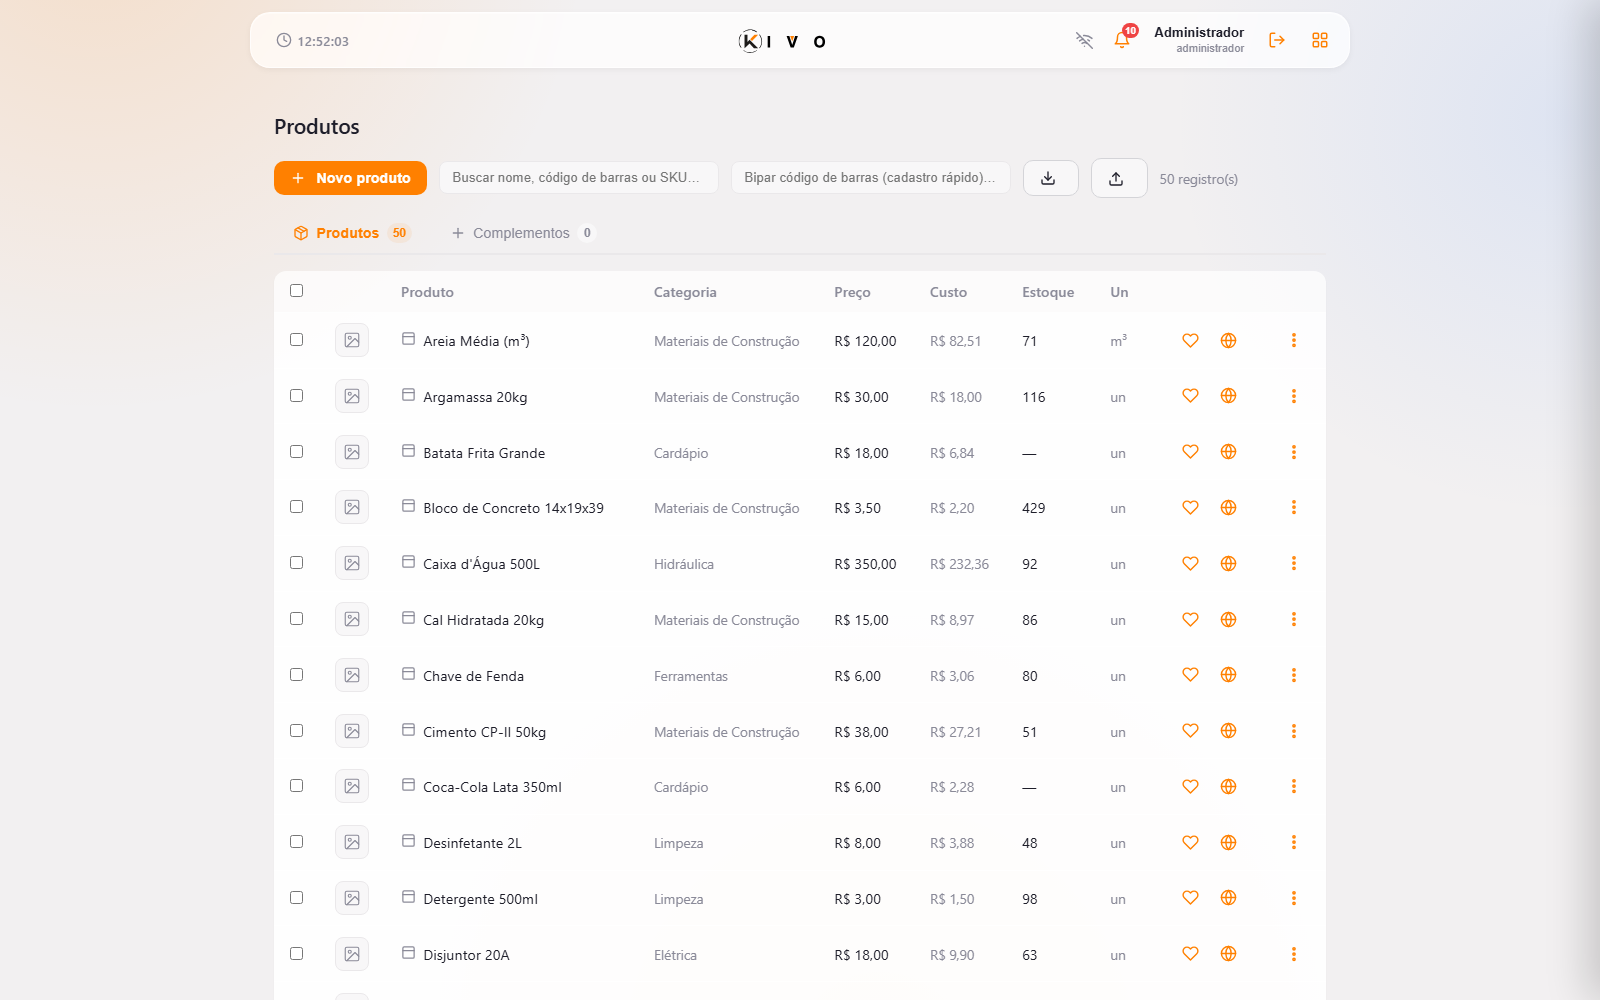Click globe icon for Caixa d'Água 500L
This screenshot has height=1000, width=1600.
coord(1228,564)
